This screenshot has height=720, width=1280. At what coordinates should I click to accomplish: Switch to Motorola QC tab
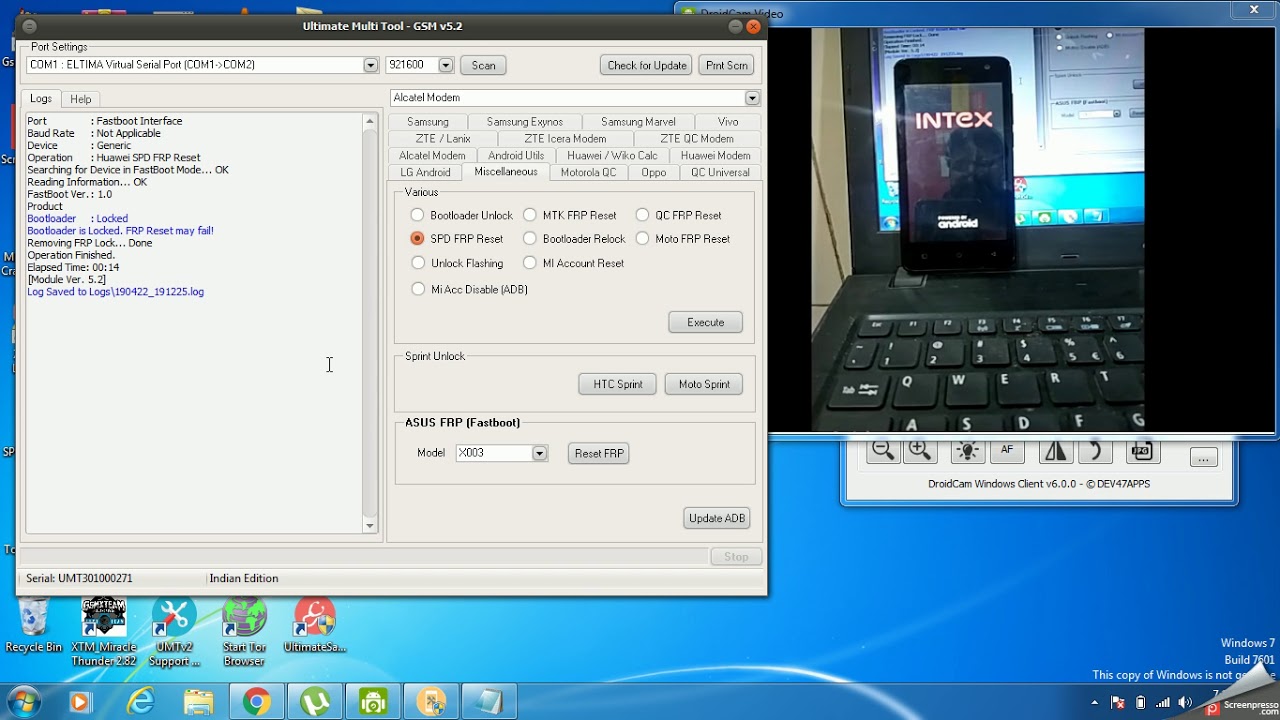pyautogui.click(x=588, y=172)
